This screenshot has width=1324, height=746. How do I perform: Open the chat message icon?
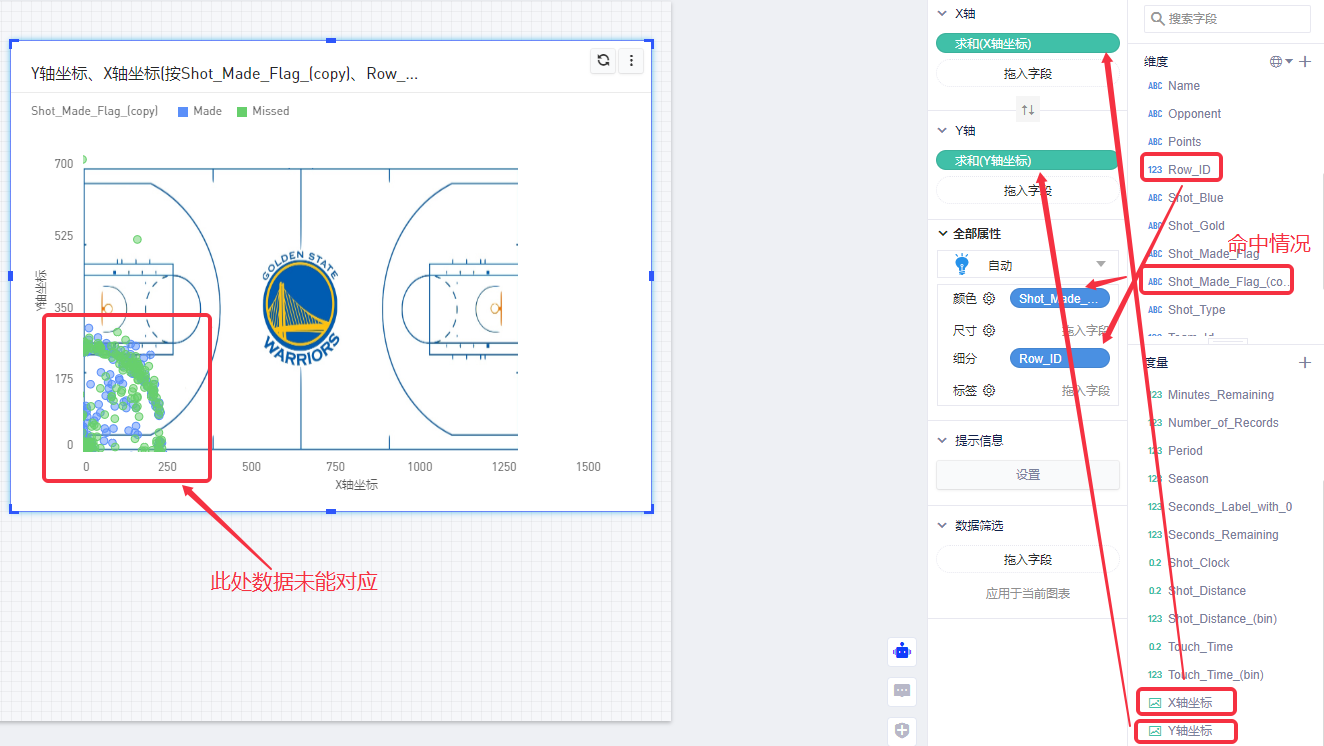902,691
